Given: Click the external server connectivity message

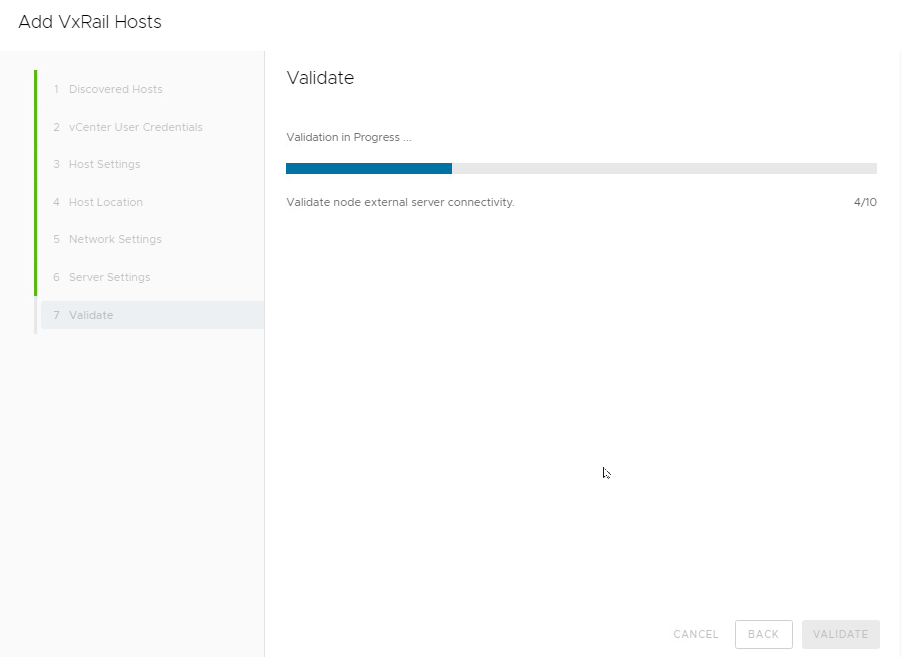Looking at the screenshot, I should [400, 203].
